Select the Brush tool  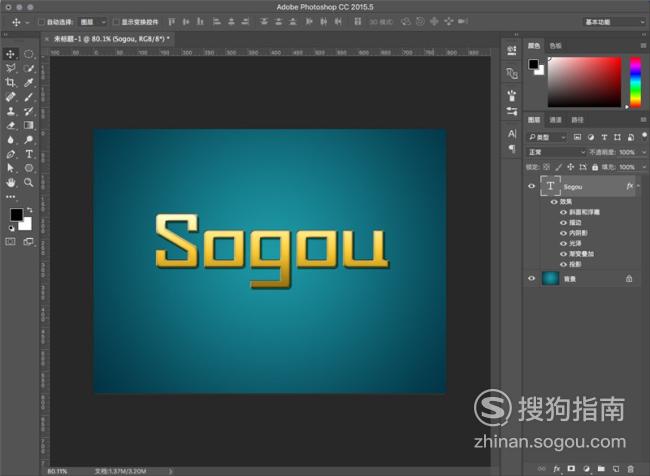point(28,97)
